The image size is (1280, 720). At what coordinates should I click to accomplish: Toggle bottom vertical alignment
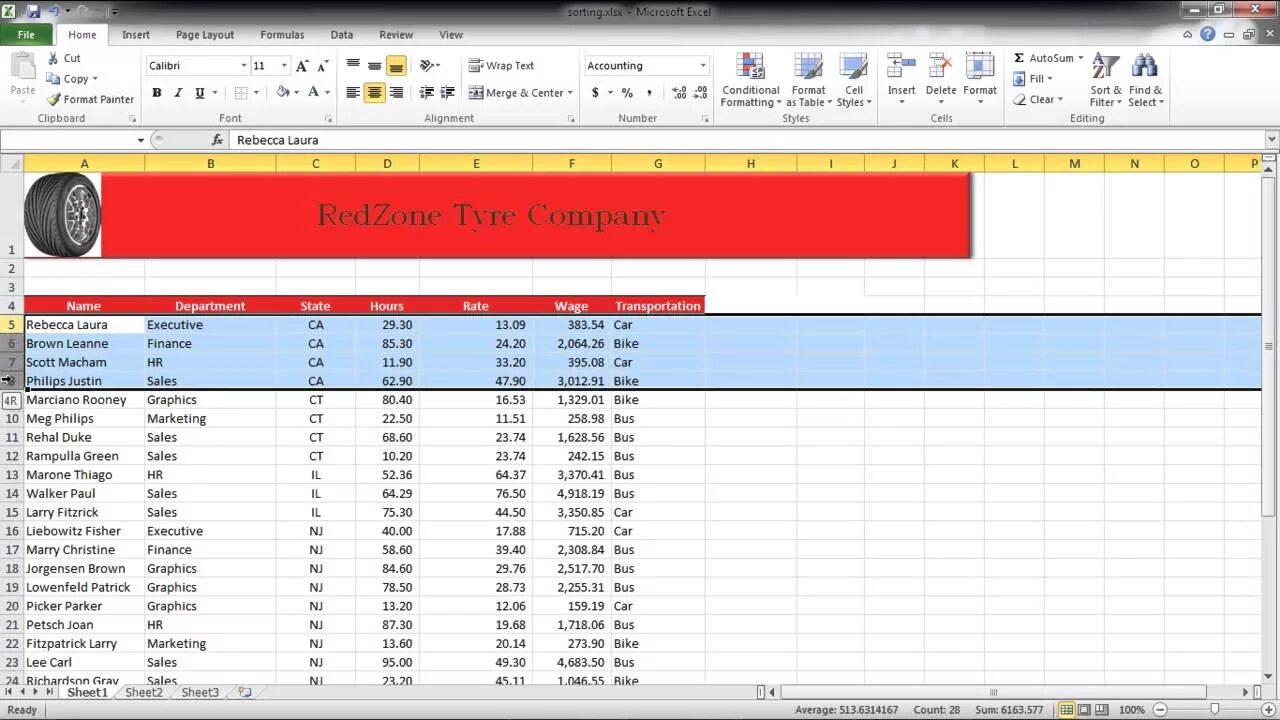click(x=396, y=66)
